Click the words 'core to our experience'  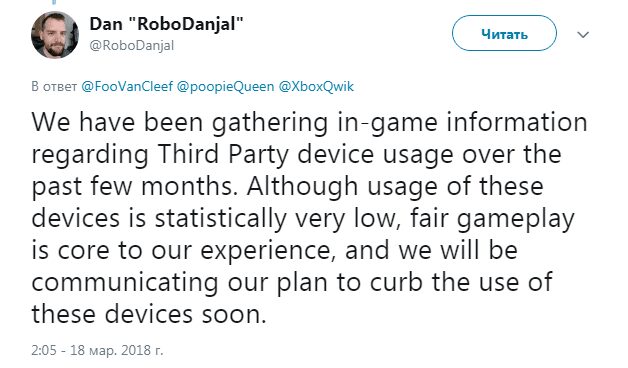click(x=195, y=251)
